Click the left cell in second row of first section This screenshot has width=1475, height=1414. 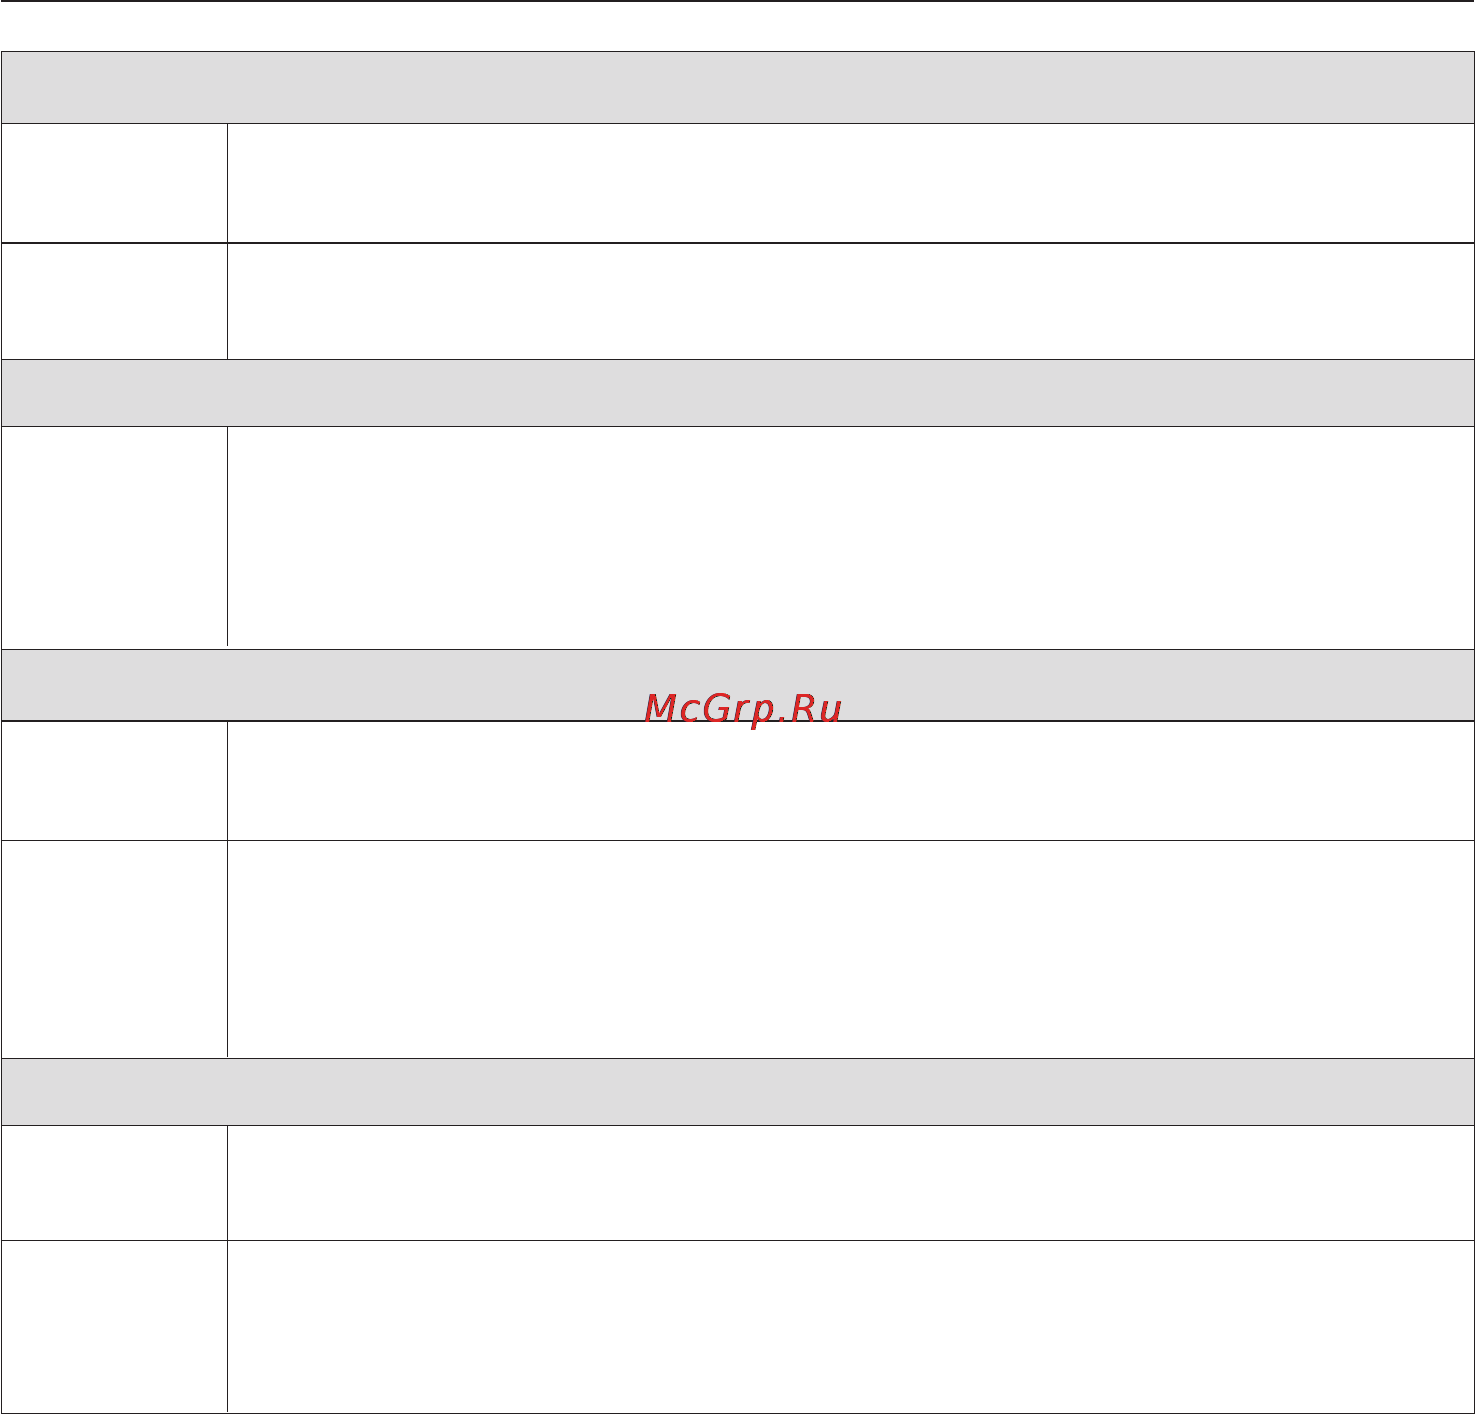[114, 301]
